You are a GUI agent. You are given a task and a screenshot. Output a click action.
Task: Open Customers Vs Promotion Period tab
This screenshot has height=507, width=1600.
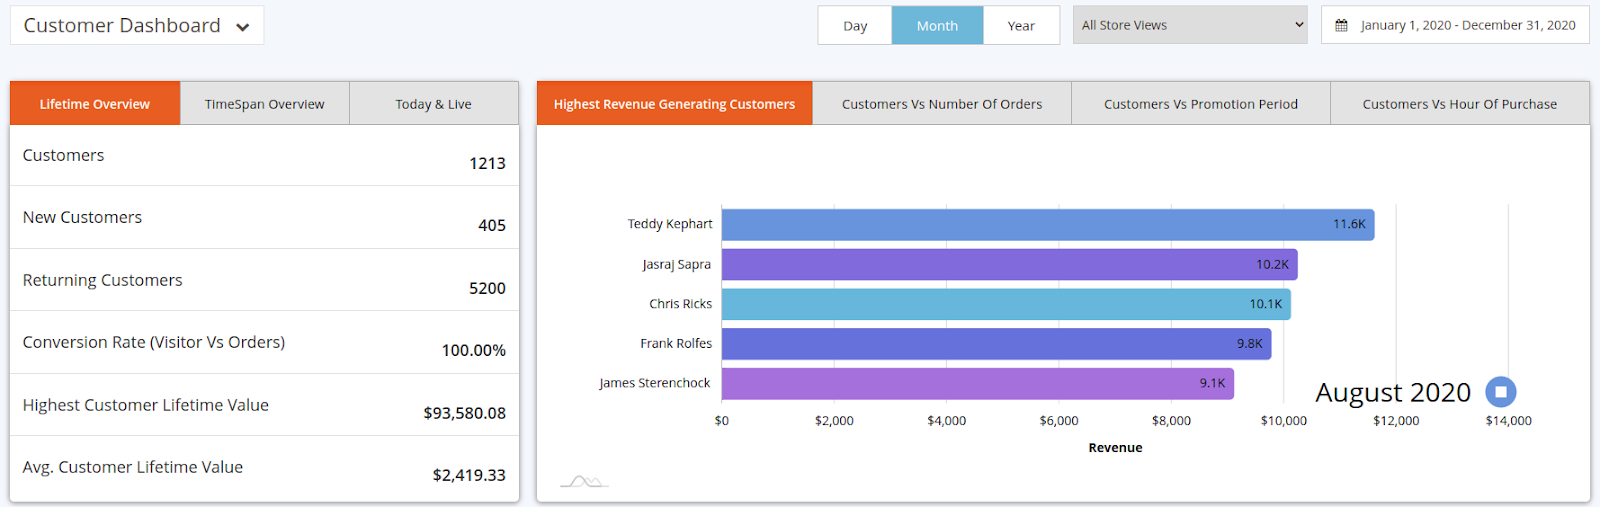click(1200, 104)
